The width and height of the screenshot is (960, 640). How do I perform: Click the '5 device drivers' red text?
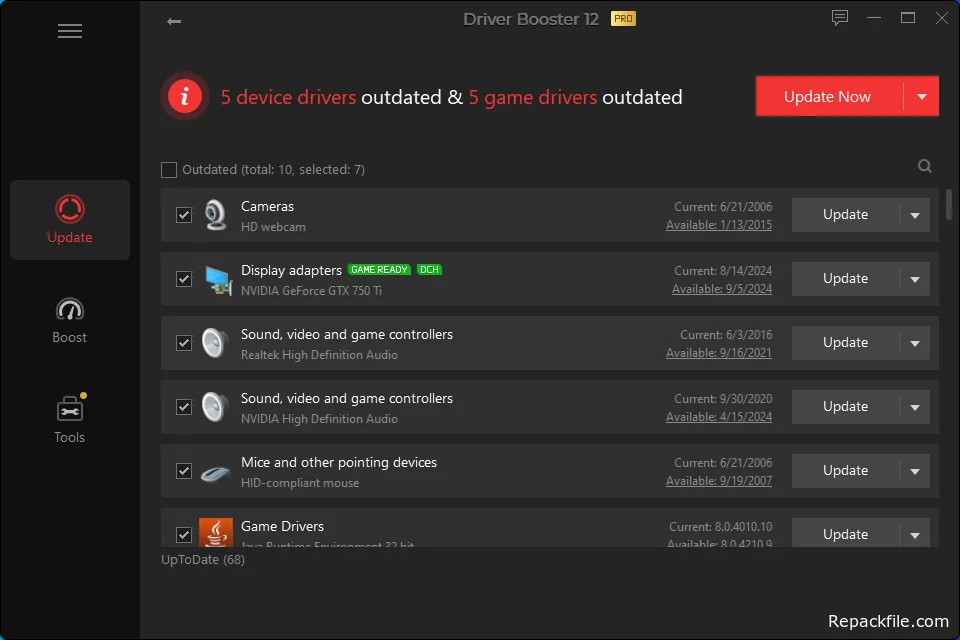288,97
